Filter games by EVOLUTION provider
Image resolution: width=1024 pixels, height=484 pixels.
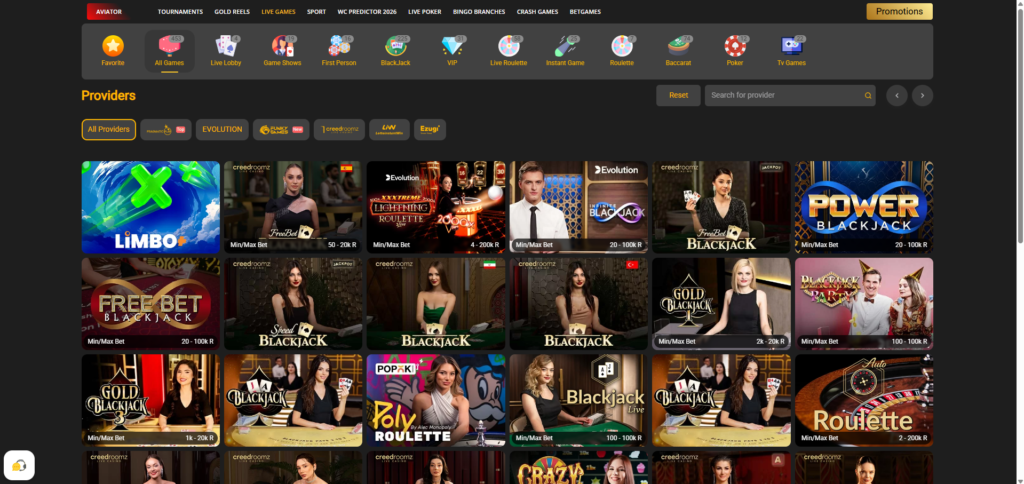pos(222,129)
